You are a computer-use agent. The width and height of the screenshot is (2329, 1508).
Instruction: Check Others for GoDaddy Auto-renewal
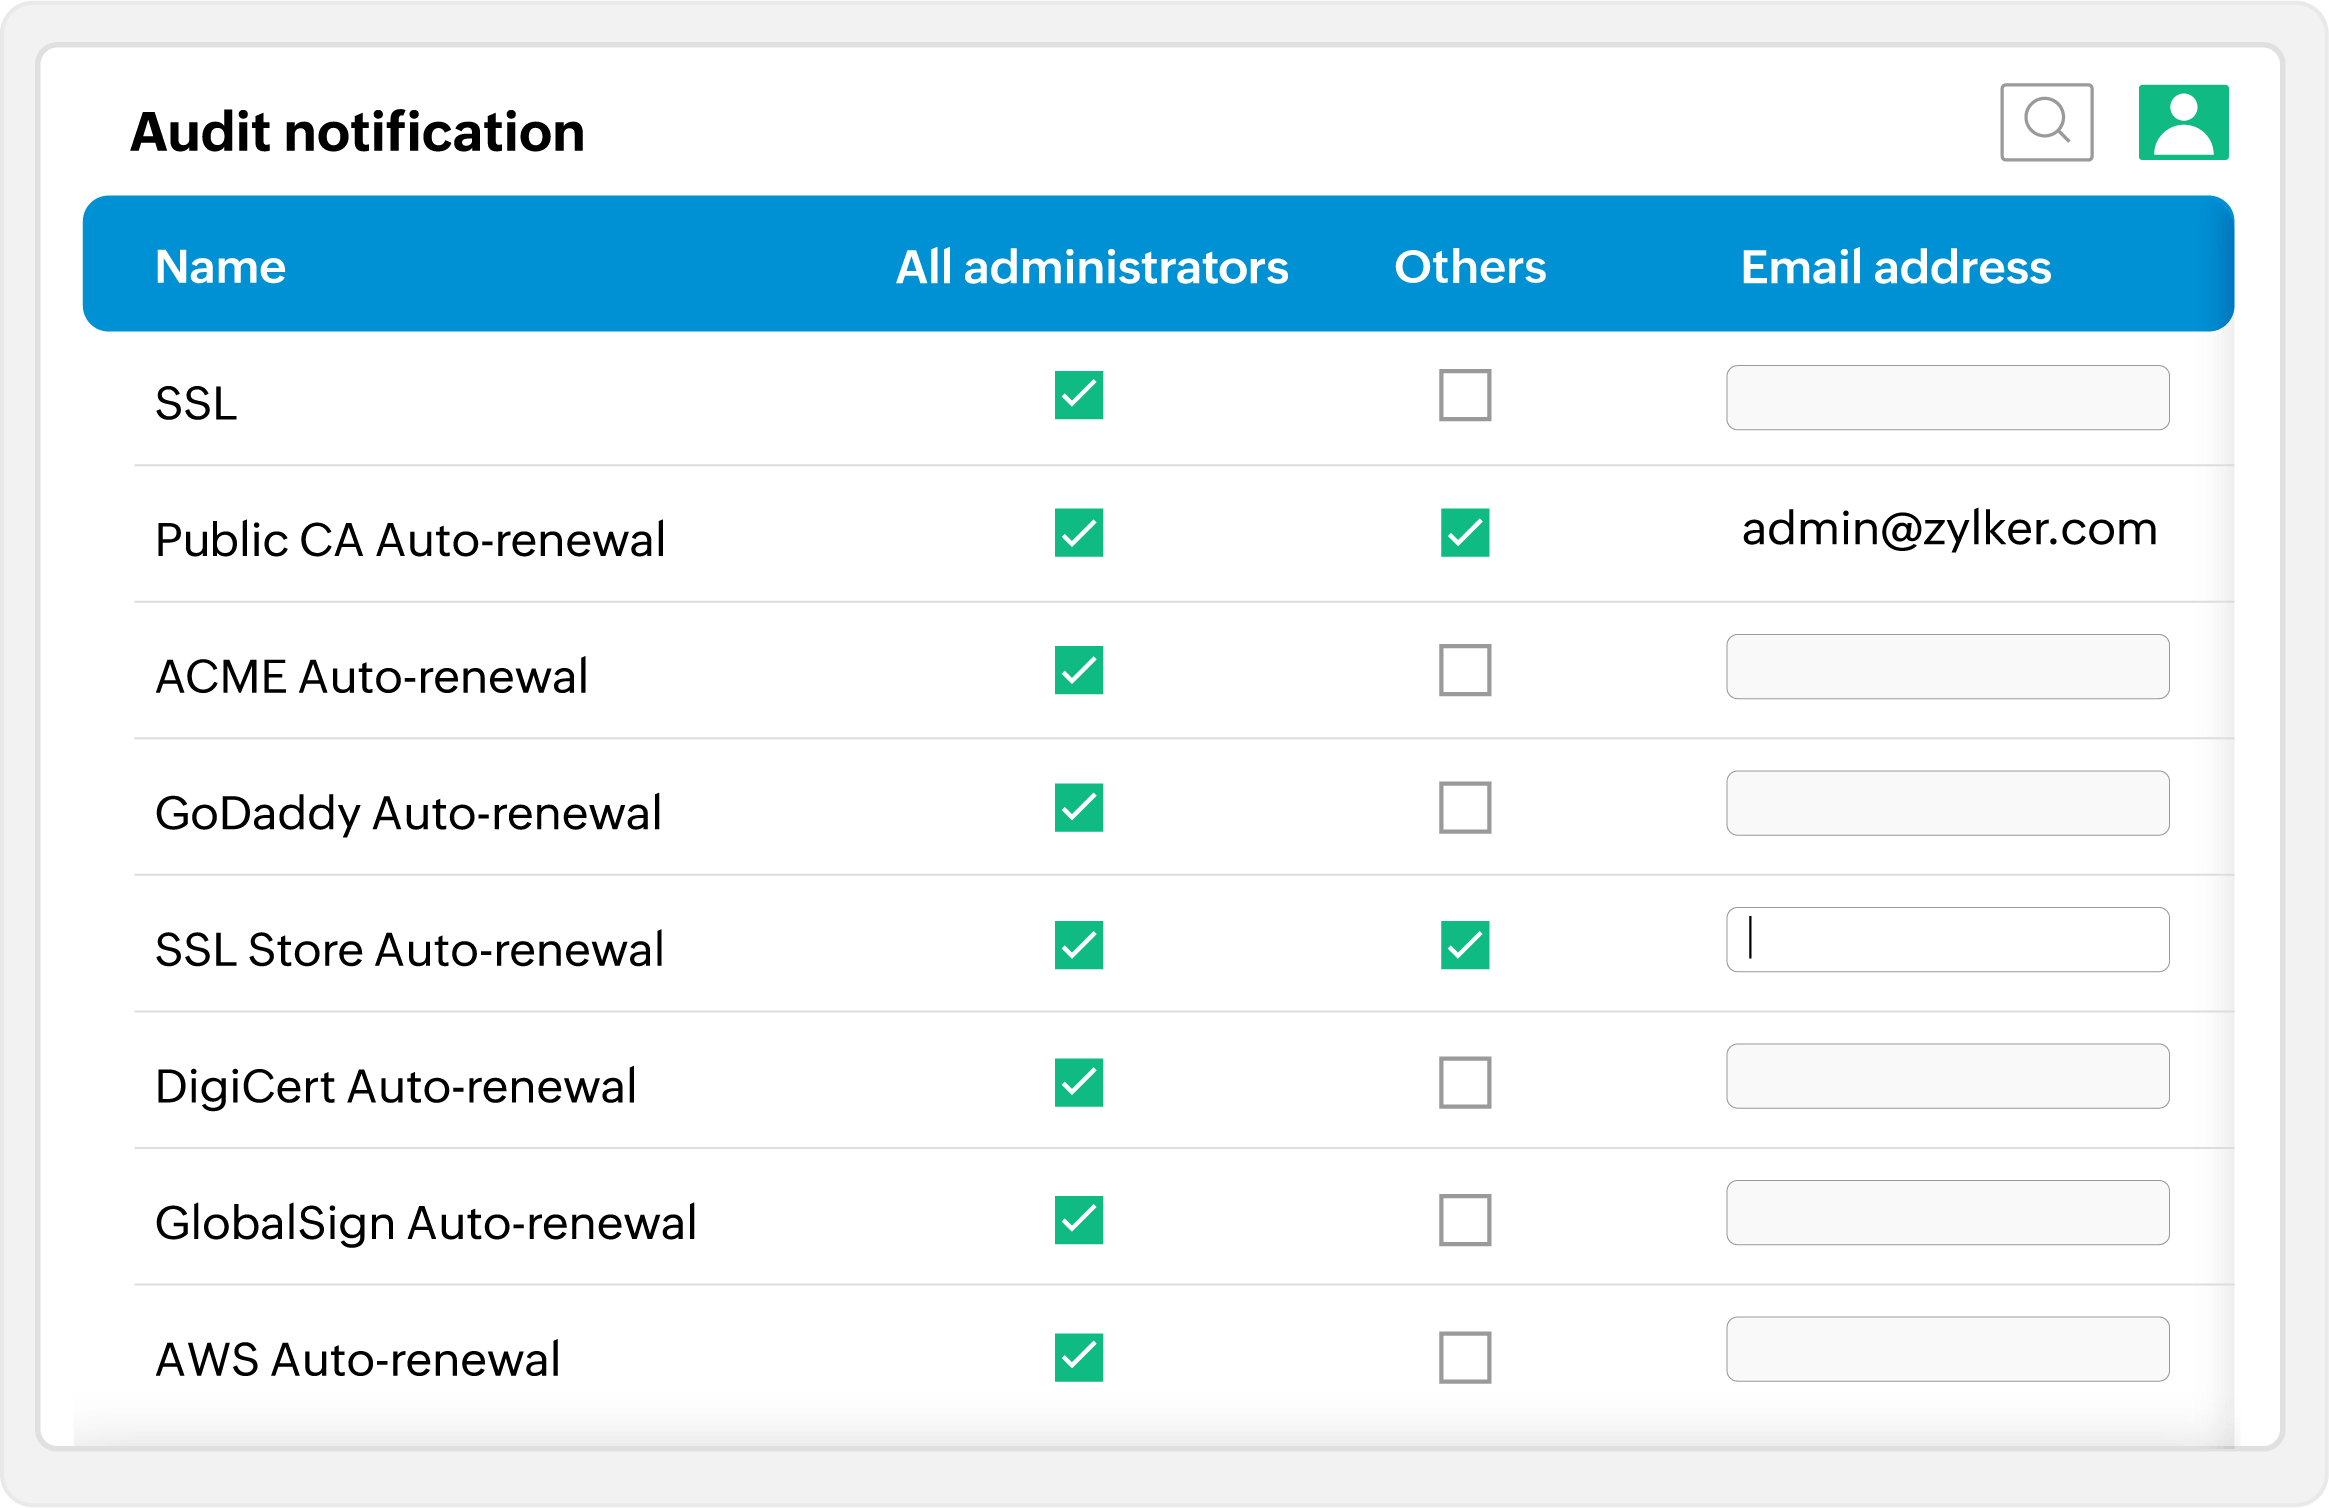(x=1464, y=807)
